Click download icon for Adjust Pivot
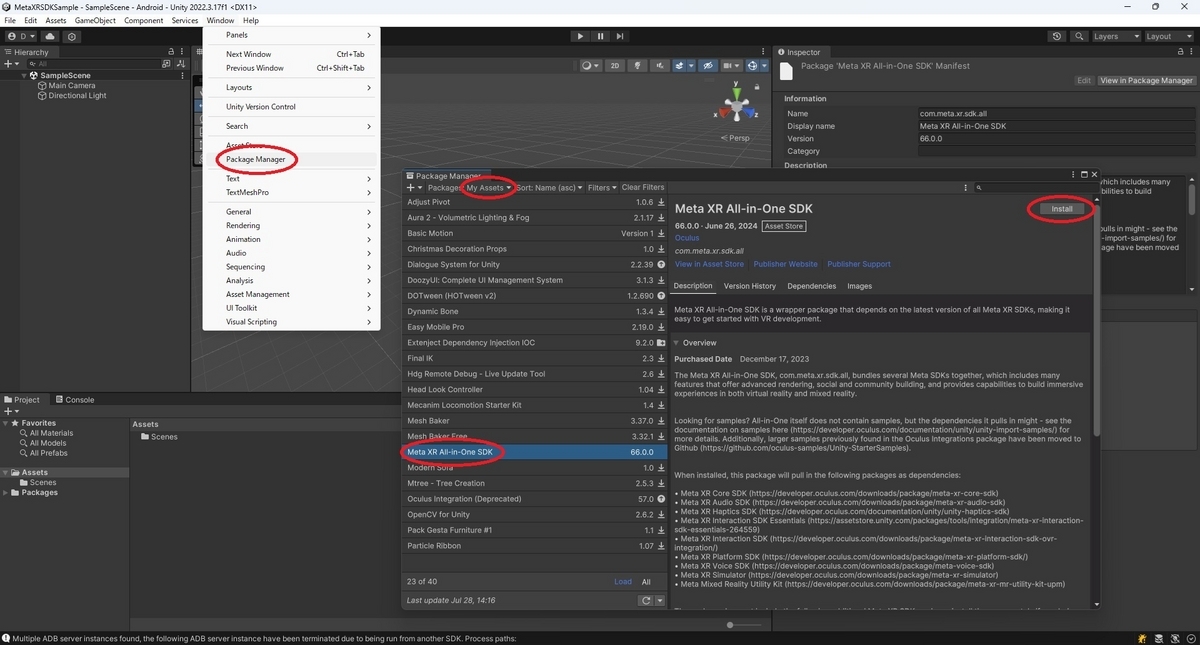The width and height of the screenshot is (1200, 645). click(661, 202)
